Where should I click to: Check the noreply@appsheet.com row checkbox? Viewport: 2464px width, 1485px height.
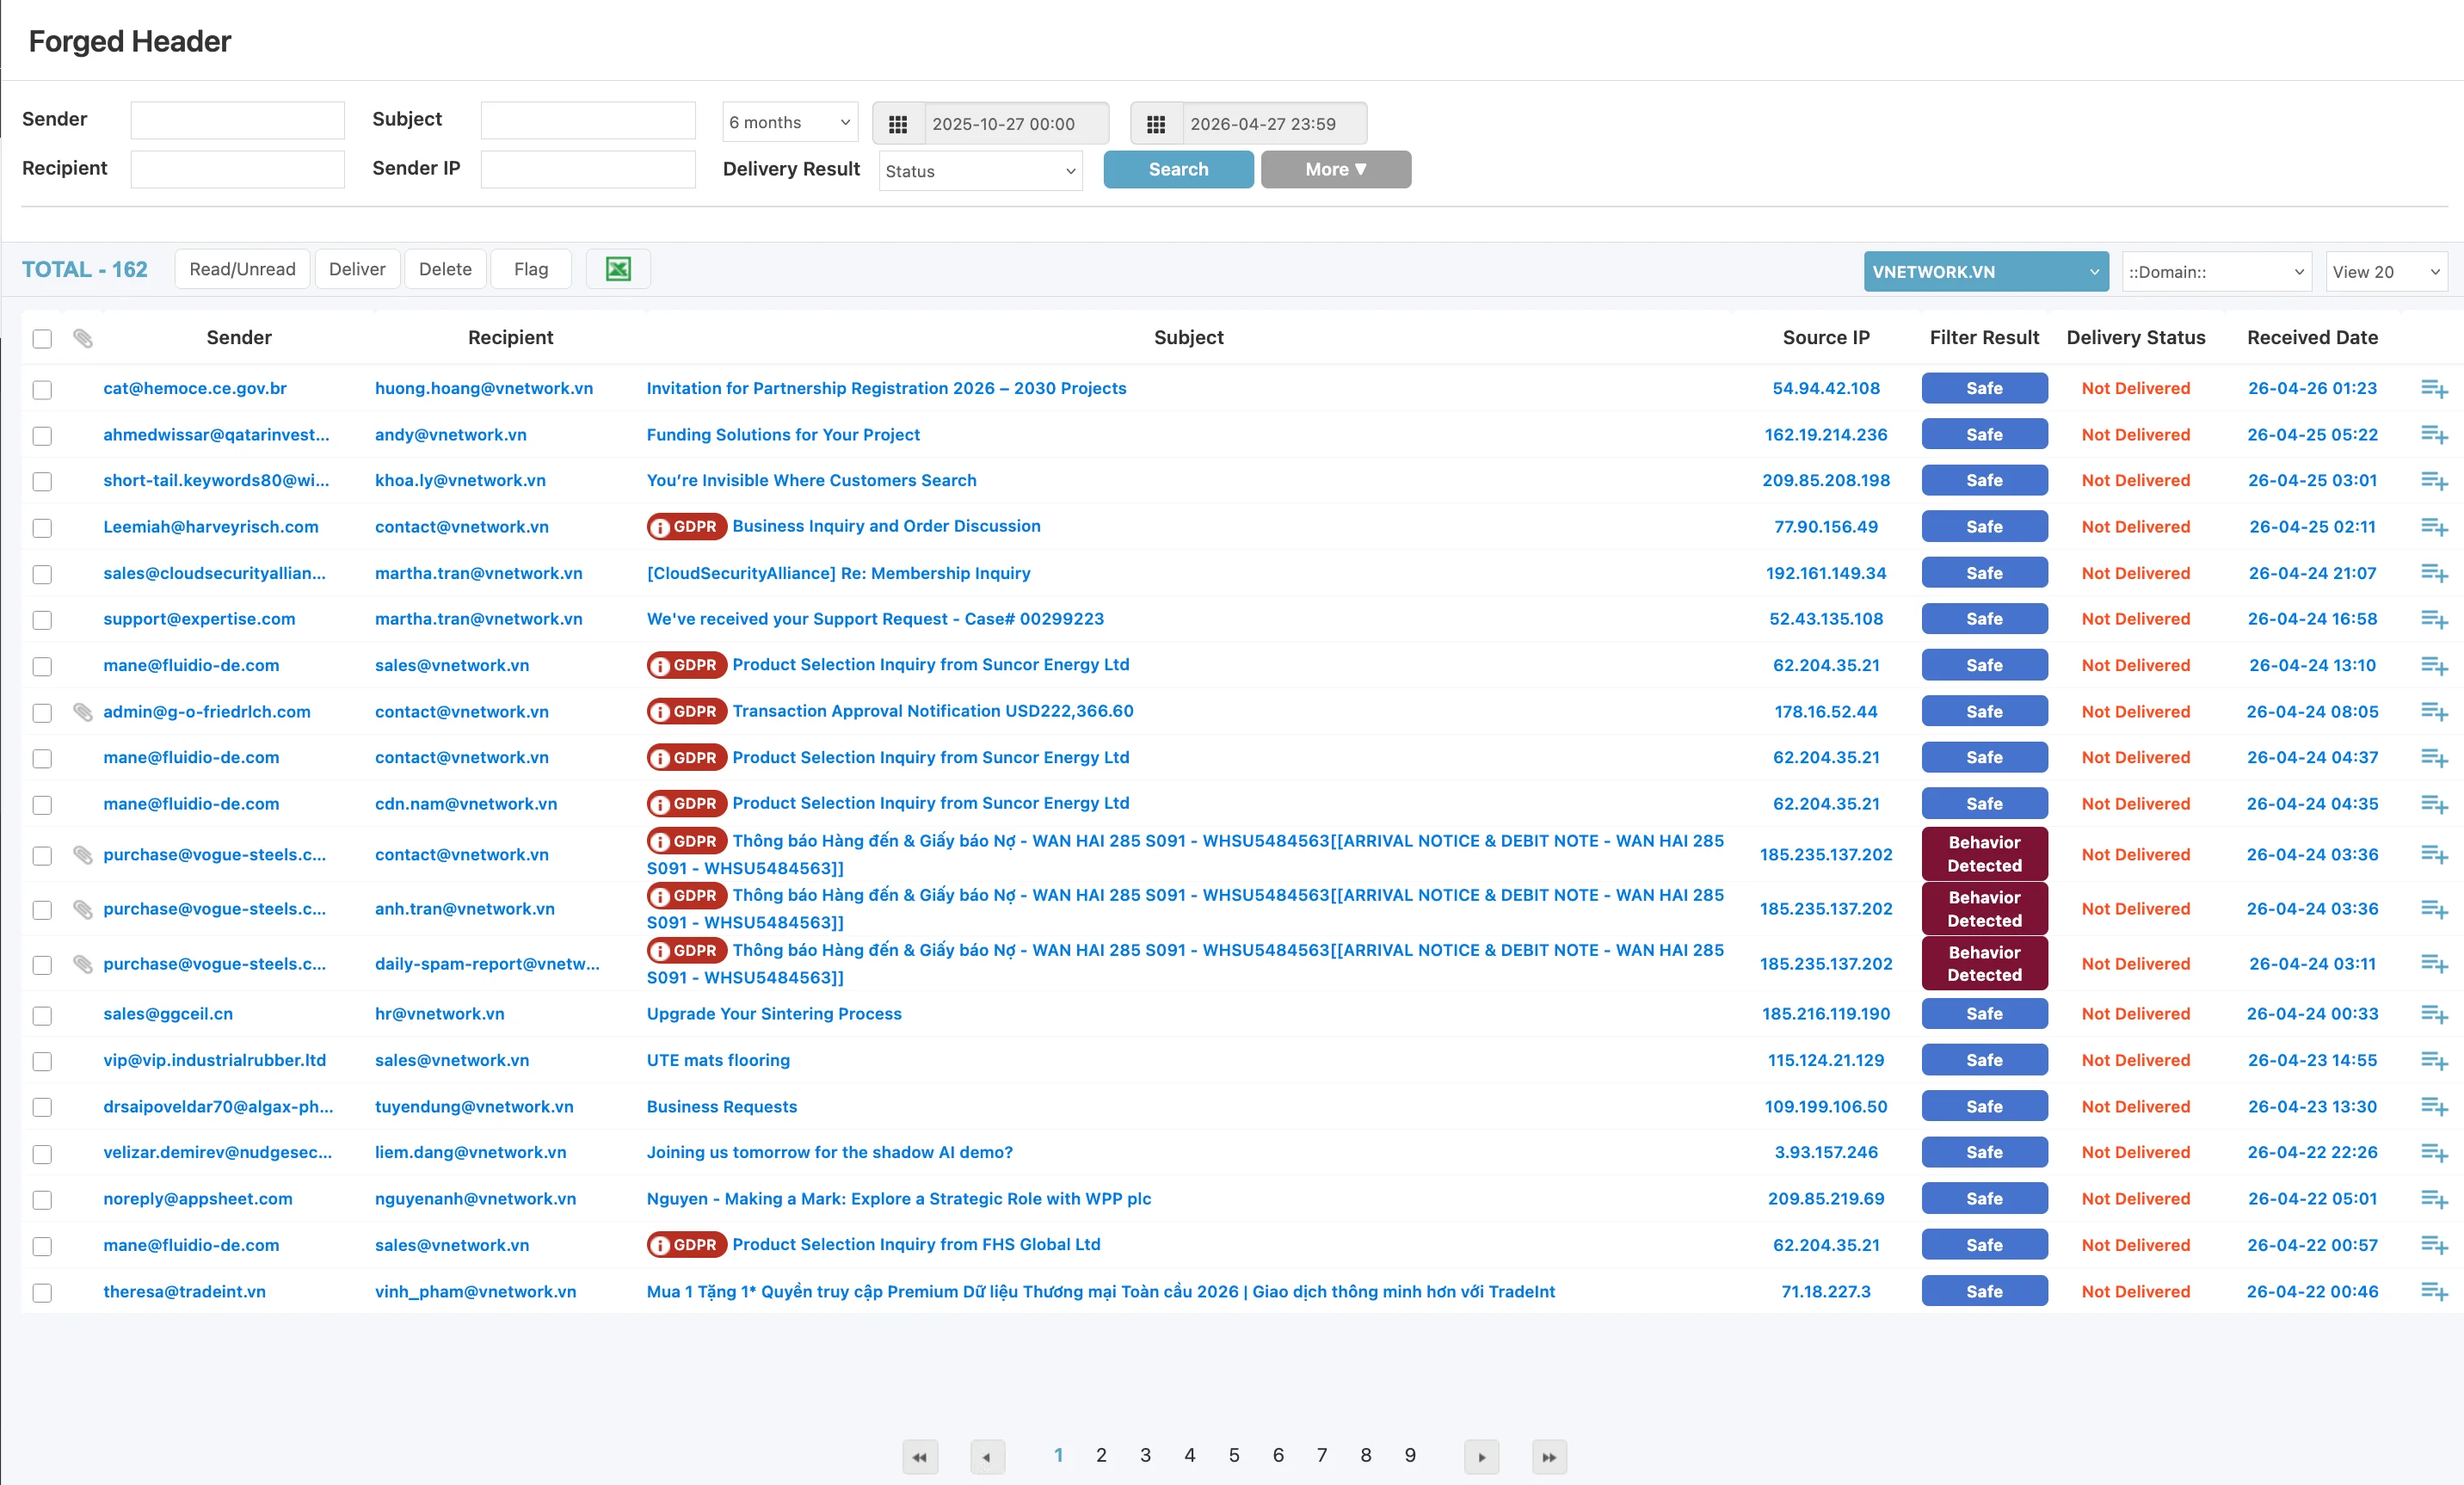point(42,1200)
